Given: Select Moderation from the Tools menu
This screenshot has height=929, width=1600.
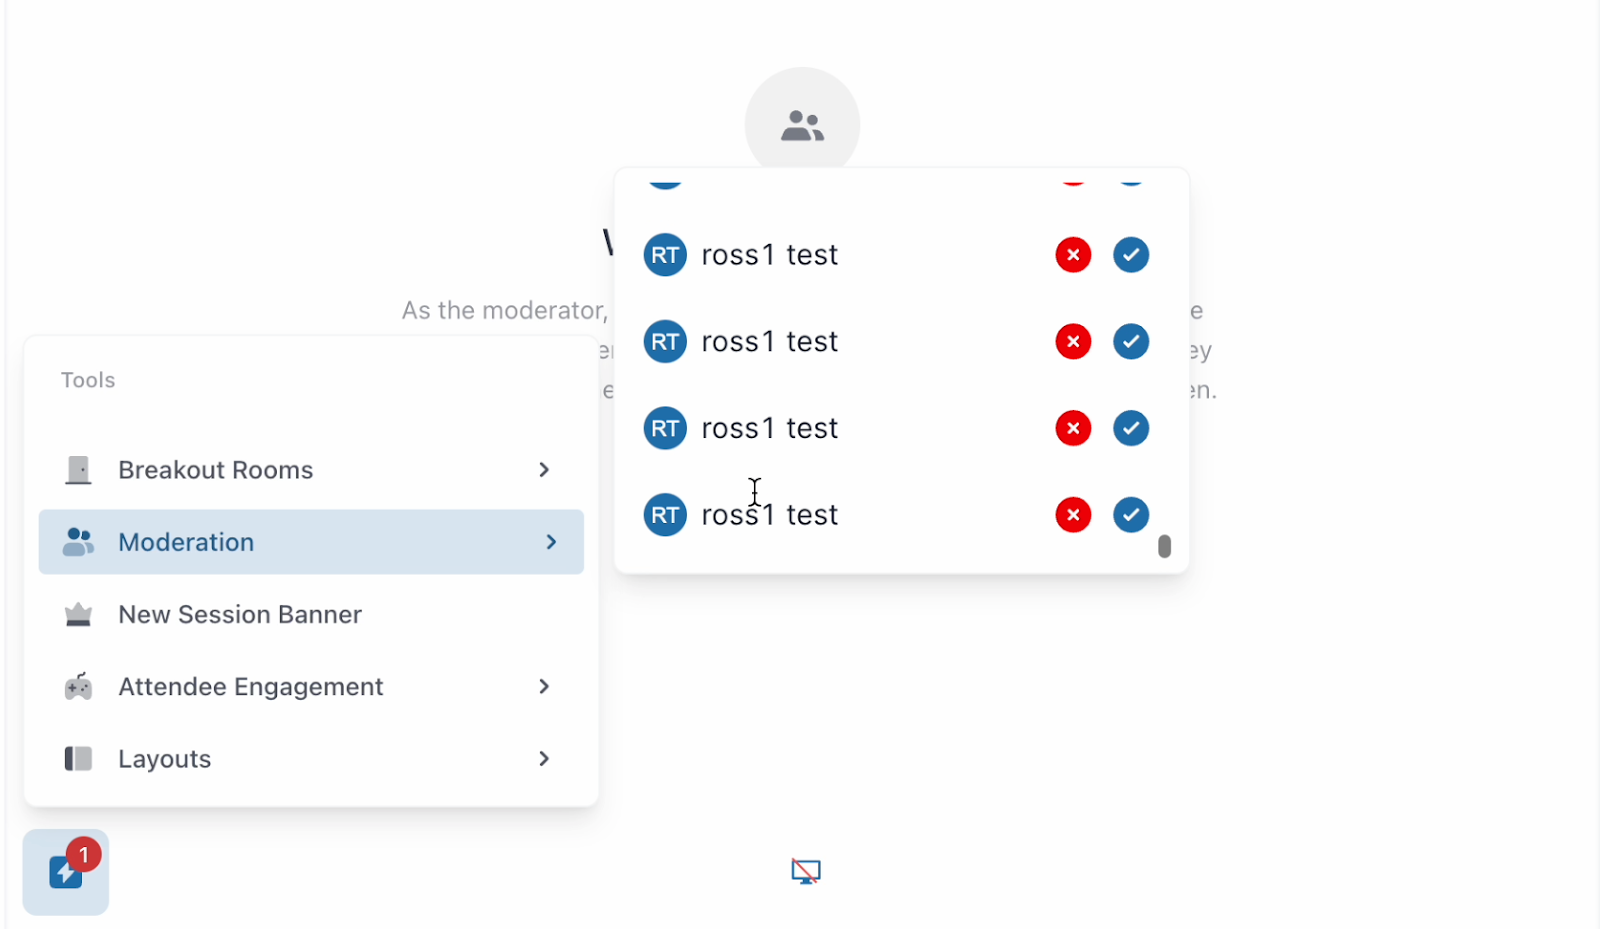Looking at the screenshot, I should click(x=186, y=542).
